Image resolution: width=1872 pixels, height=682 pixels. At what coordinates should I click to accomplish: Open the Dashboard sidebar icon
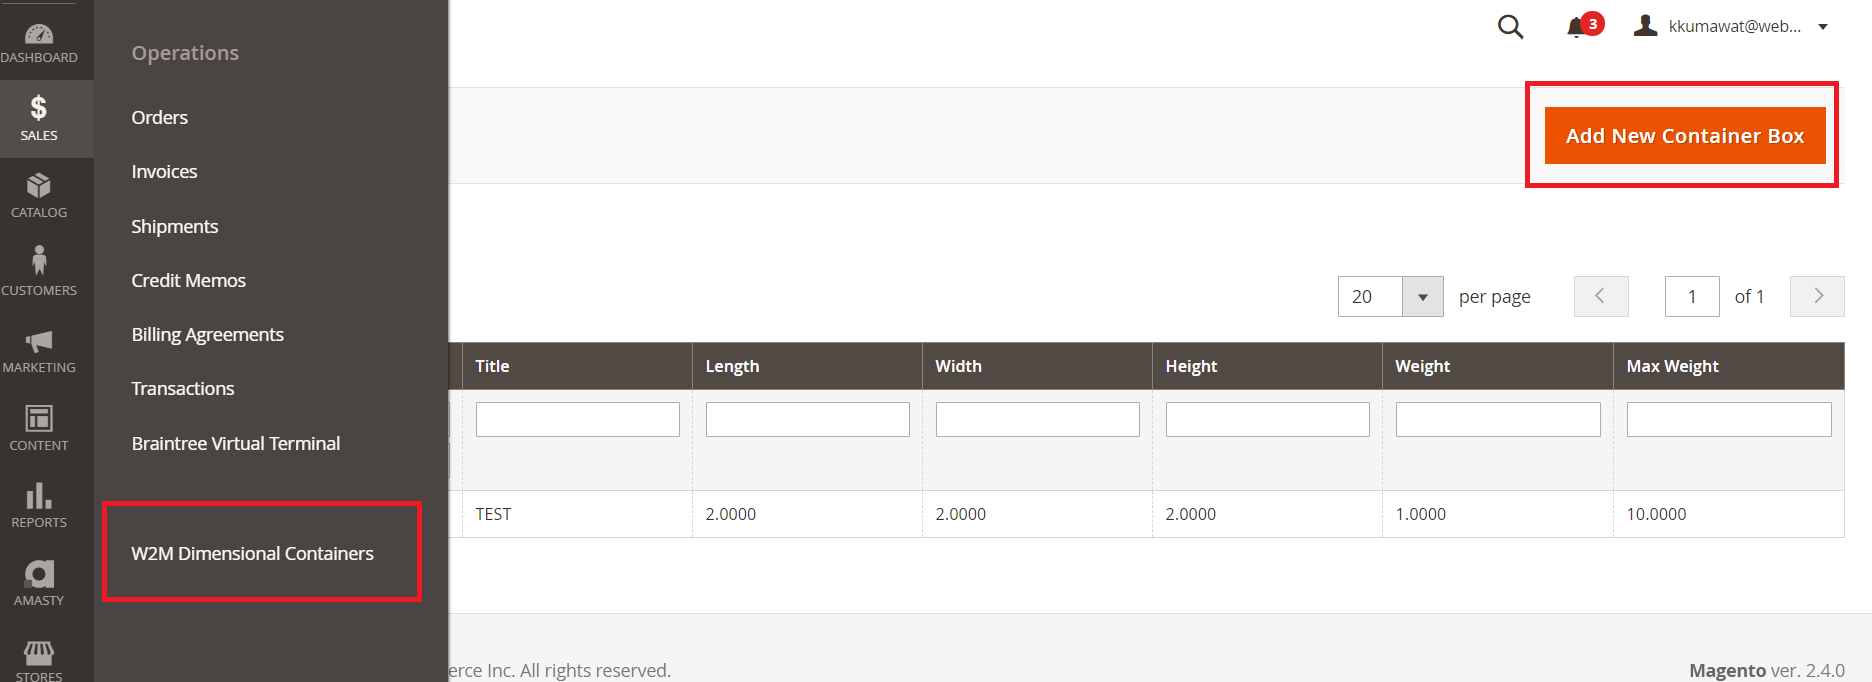39,35
